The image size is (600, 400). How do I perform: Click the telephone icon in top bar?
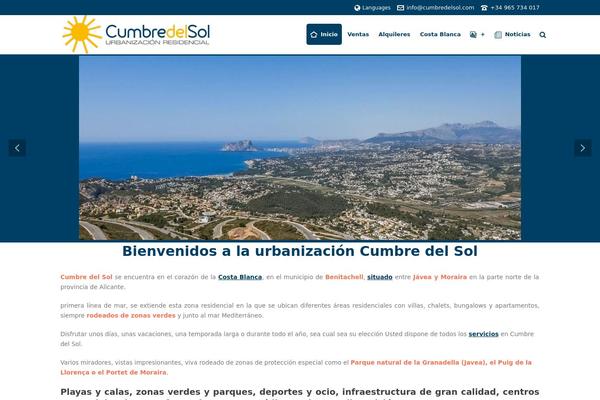point(484,8)
